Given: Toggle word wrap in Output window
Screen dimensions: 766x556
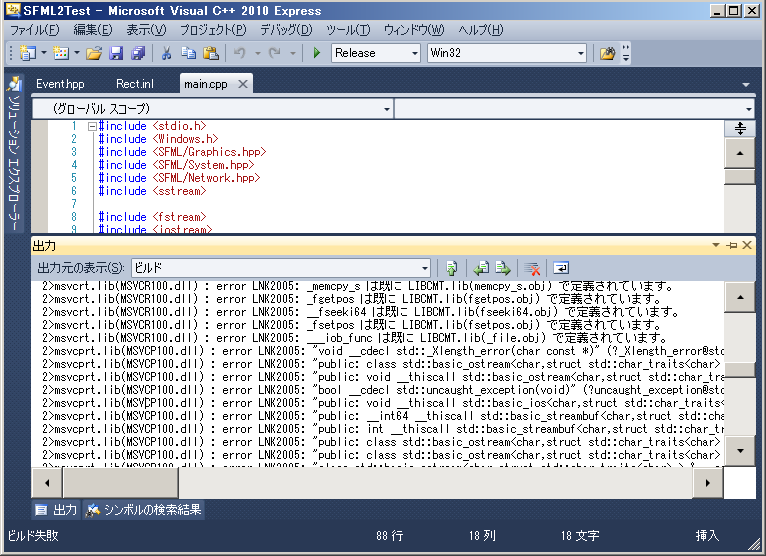Looking at the screenshot, I should coord(561,268).
